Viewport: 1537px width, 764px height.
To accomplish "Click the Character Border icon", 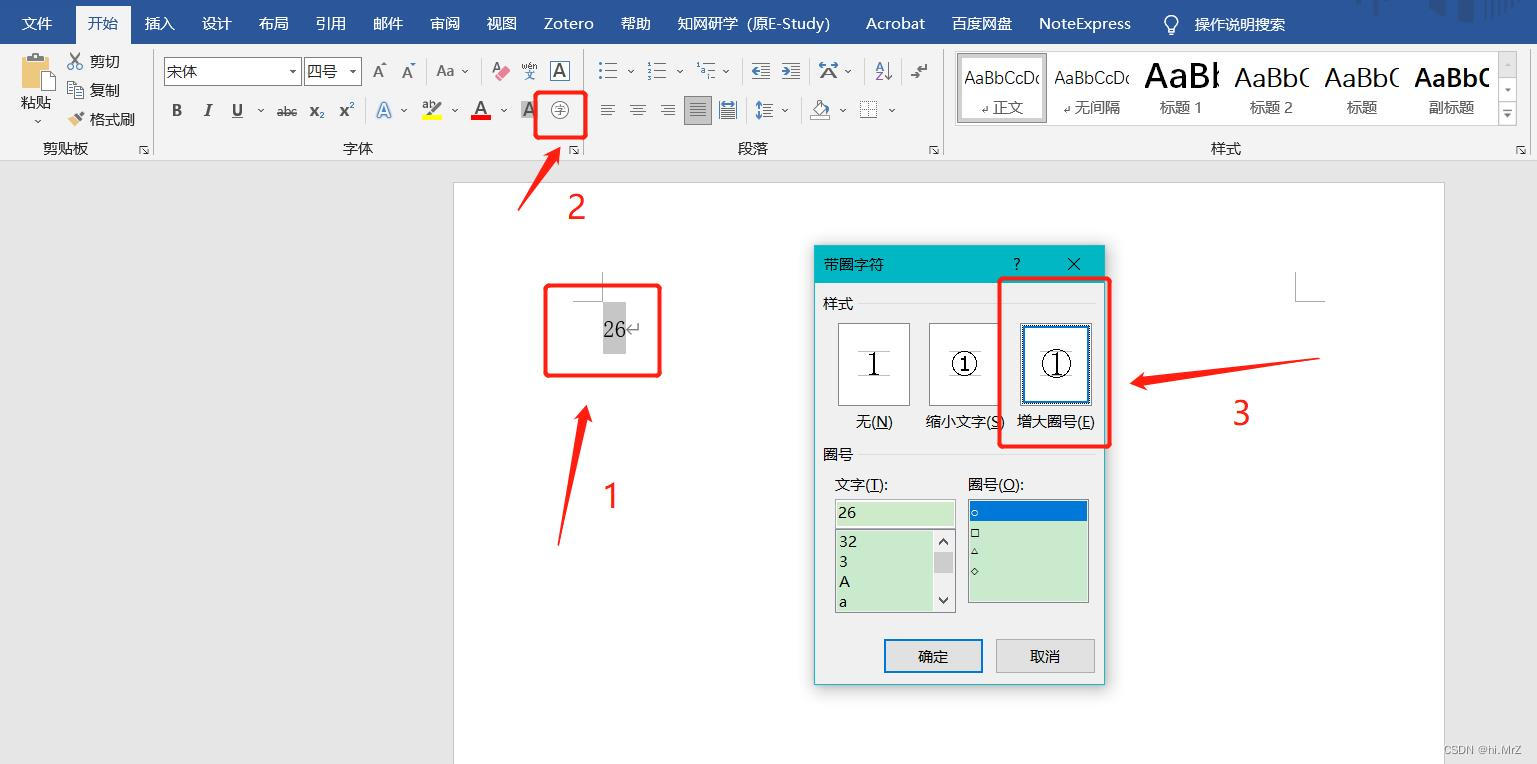I will pyautogui.click(x=560, y=71).
